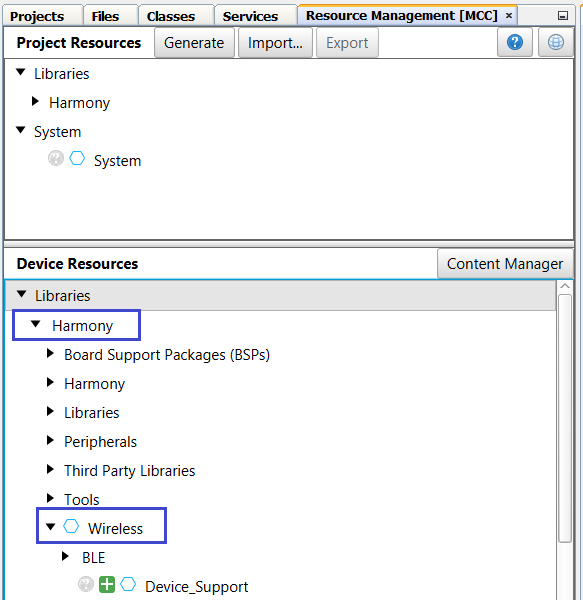Click the gray help icon next to System
583x600 pixels.
(x=56, y=158)
